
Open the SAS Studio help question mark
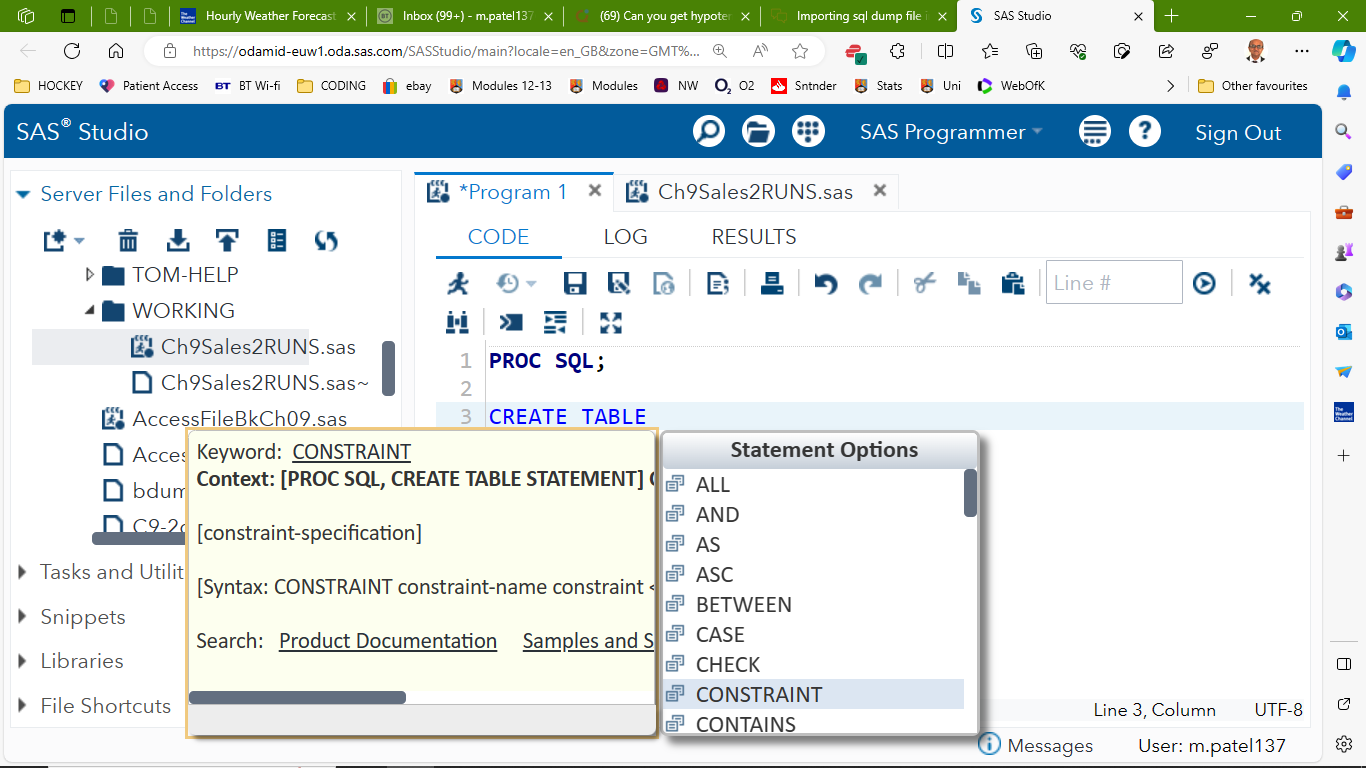(x=1145, y=132)
